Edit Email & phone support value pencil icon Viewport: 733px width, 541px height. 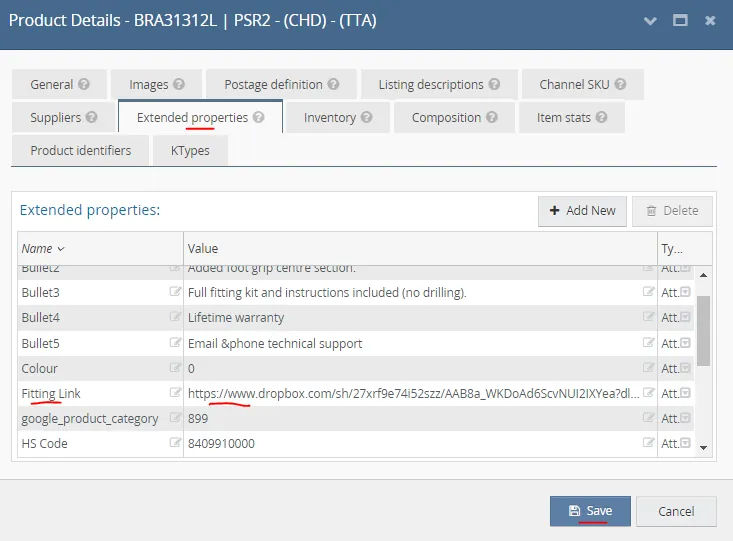[648, 342]
